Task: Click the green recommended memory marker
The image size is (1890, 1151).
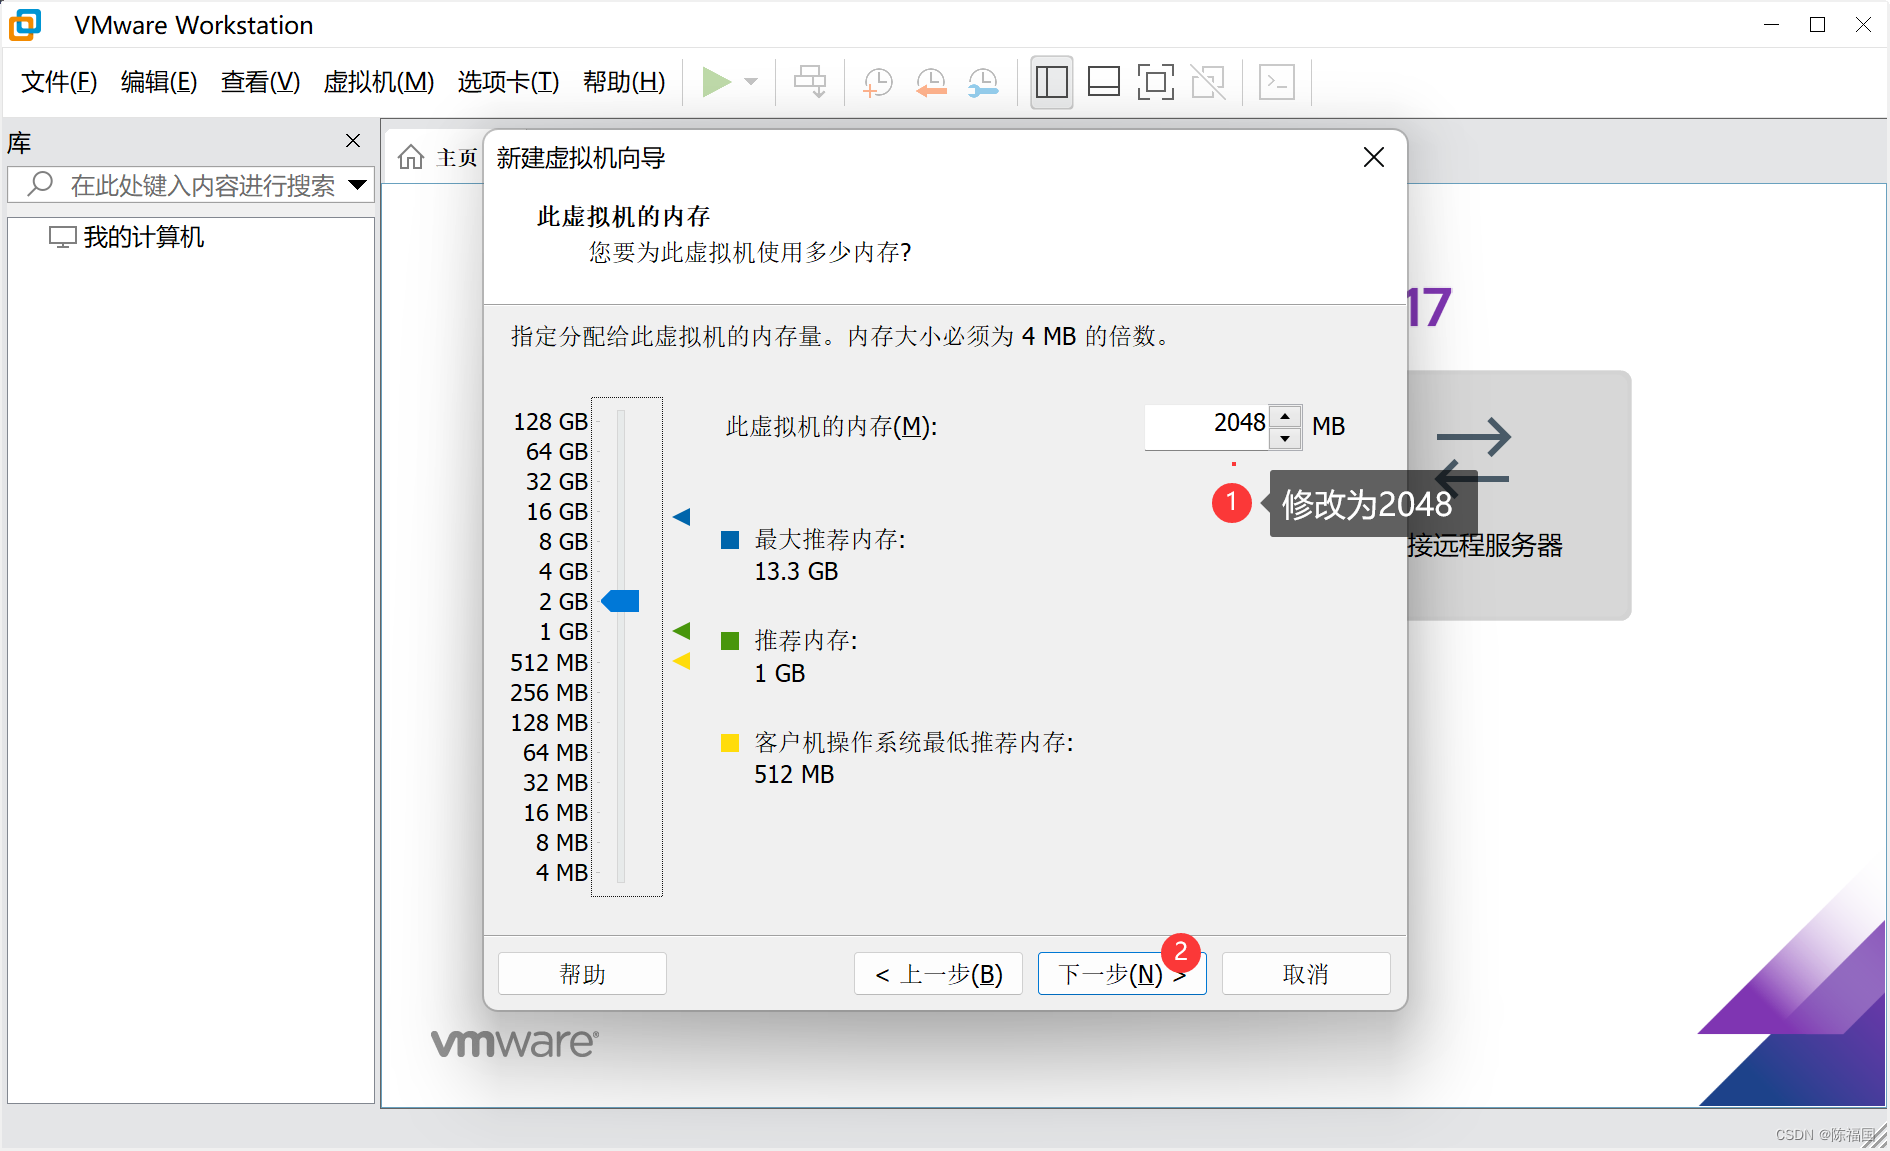Action: (x=682, y=631)
